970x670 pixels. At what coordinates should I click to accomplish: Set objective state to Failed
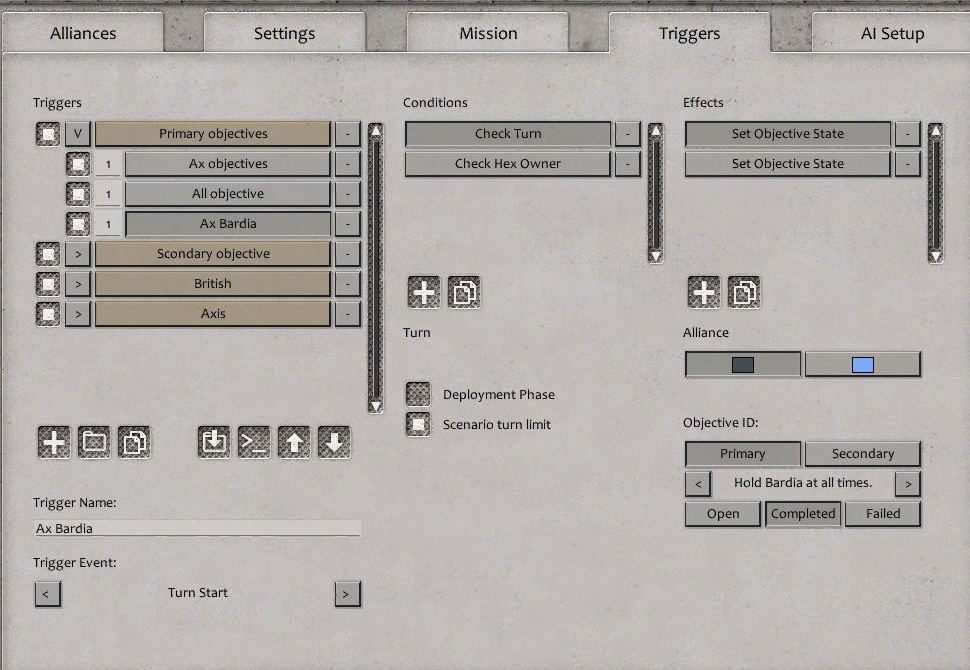point(883,513)
